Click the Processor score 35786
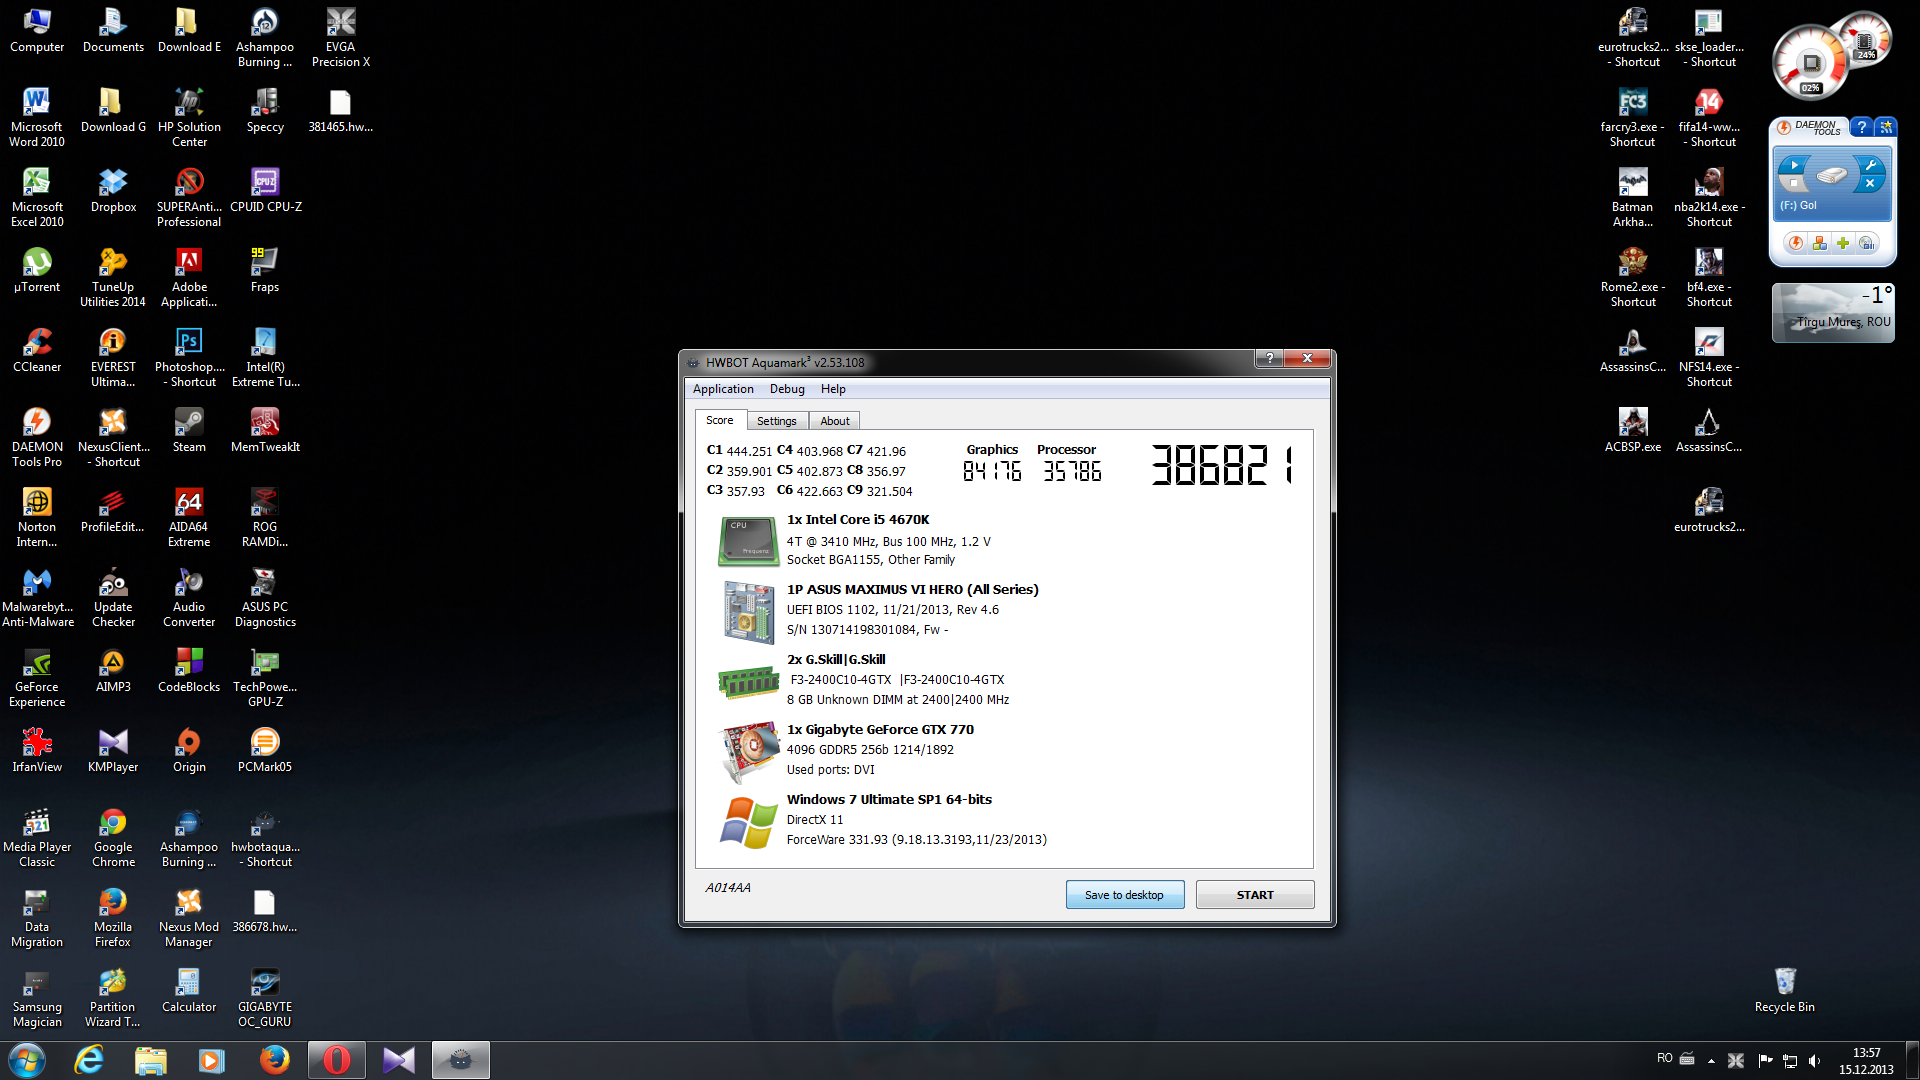 point(1072,471)
